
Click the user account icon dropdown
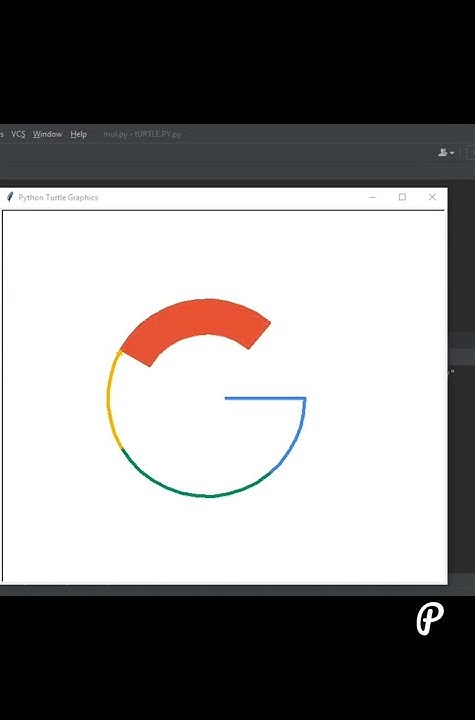[x=446, y=152]
